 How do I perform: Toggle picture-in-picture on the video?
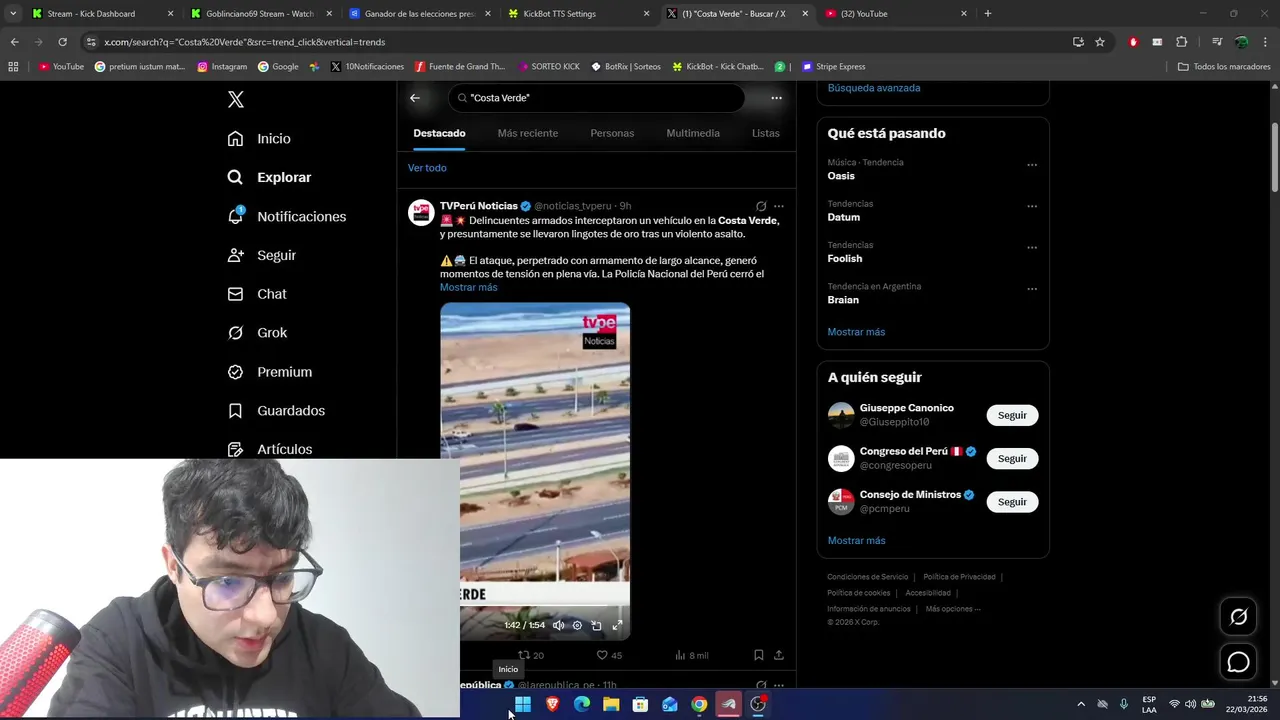pyautogui.click(x=597, y=625)
